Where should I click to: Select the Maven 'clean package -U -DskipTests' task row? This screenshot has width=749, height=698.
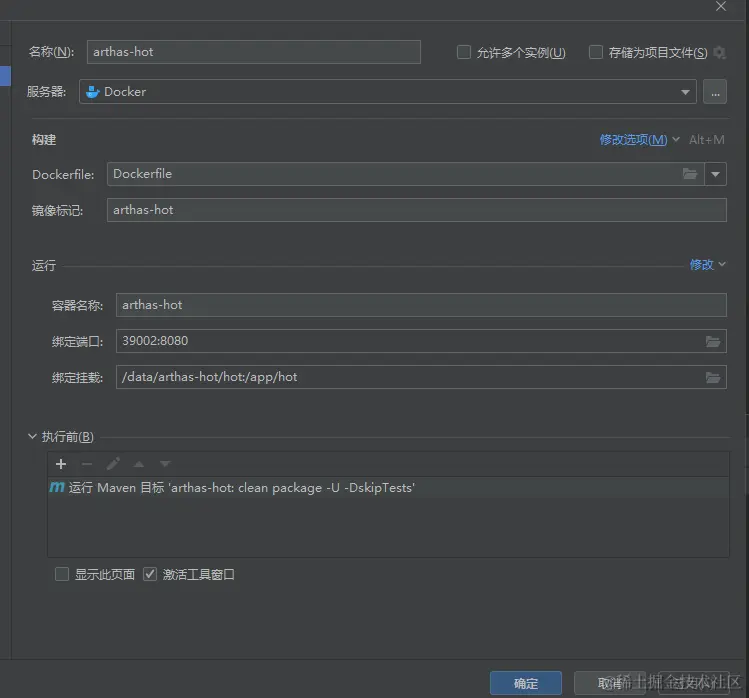click(388, 488)
